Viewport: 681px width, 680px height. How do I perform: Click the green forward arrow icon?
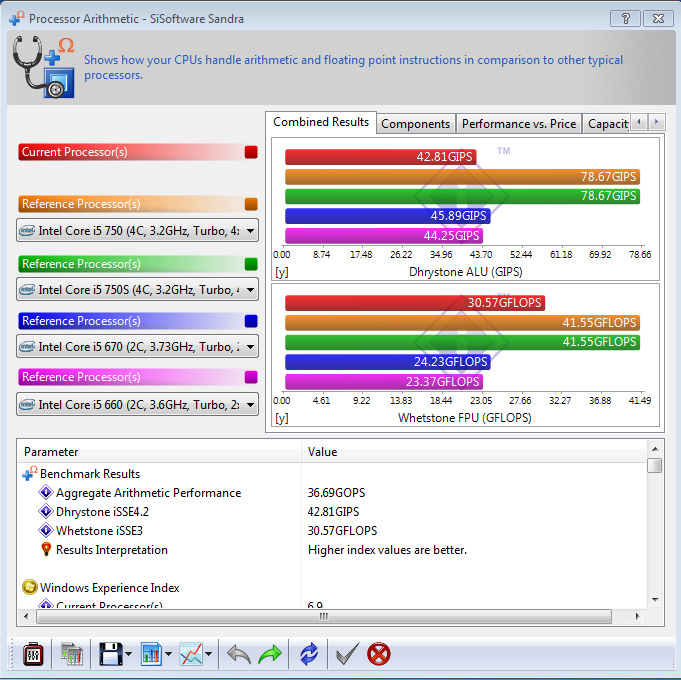[x=270, y=654]
